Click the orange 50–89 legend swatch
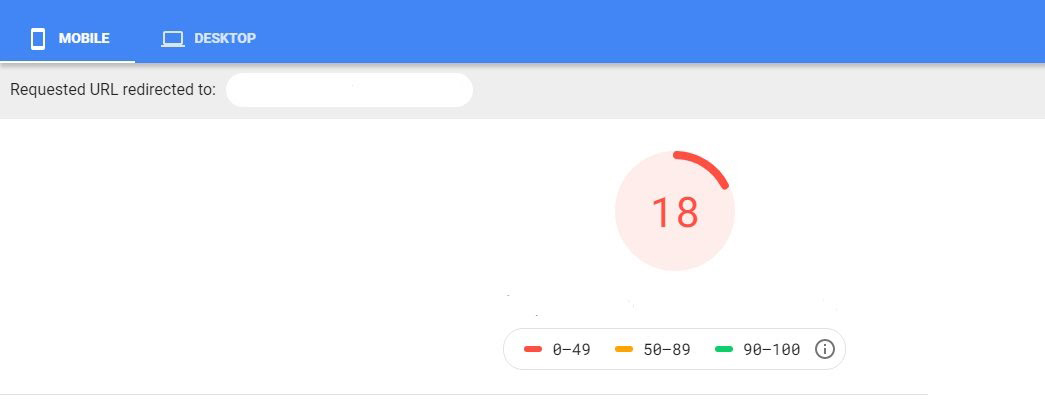 (x=625, y=349)
